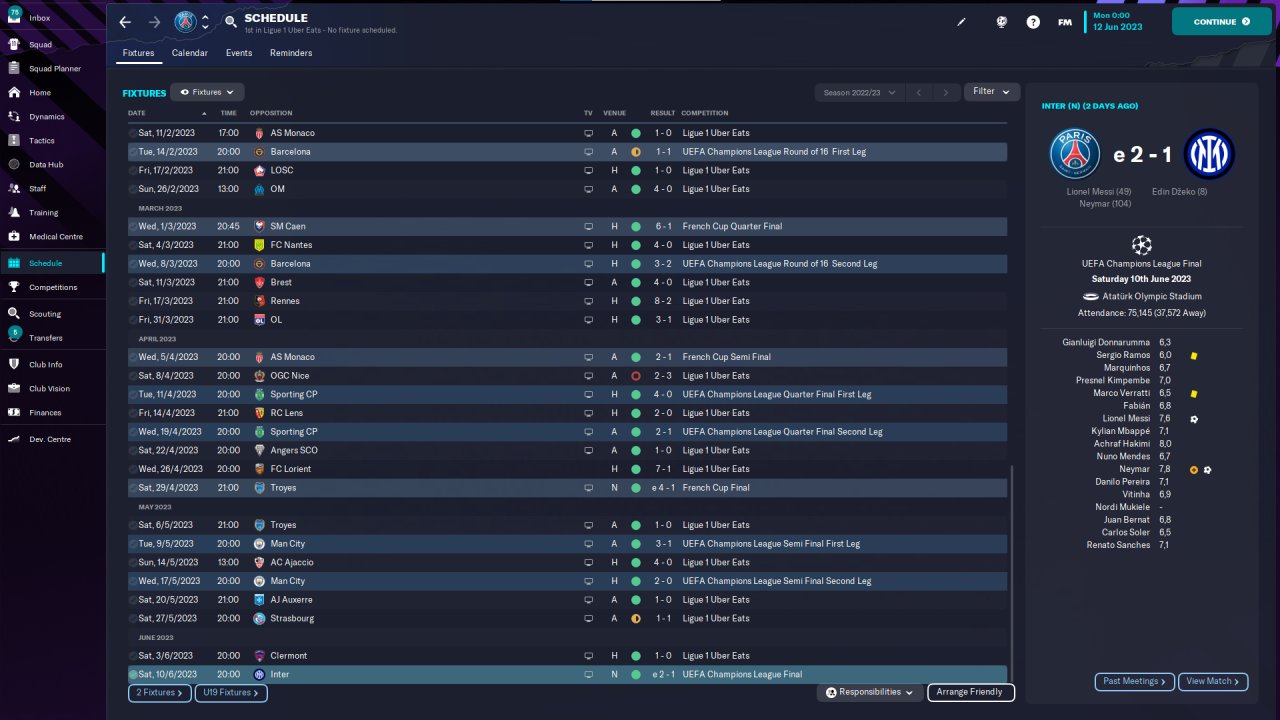1280x720 pixels.
Task: Click the back arrow in the top bar
Action: pos(125,22)
